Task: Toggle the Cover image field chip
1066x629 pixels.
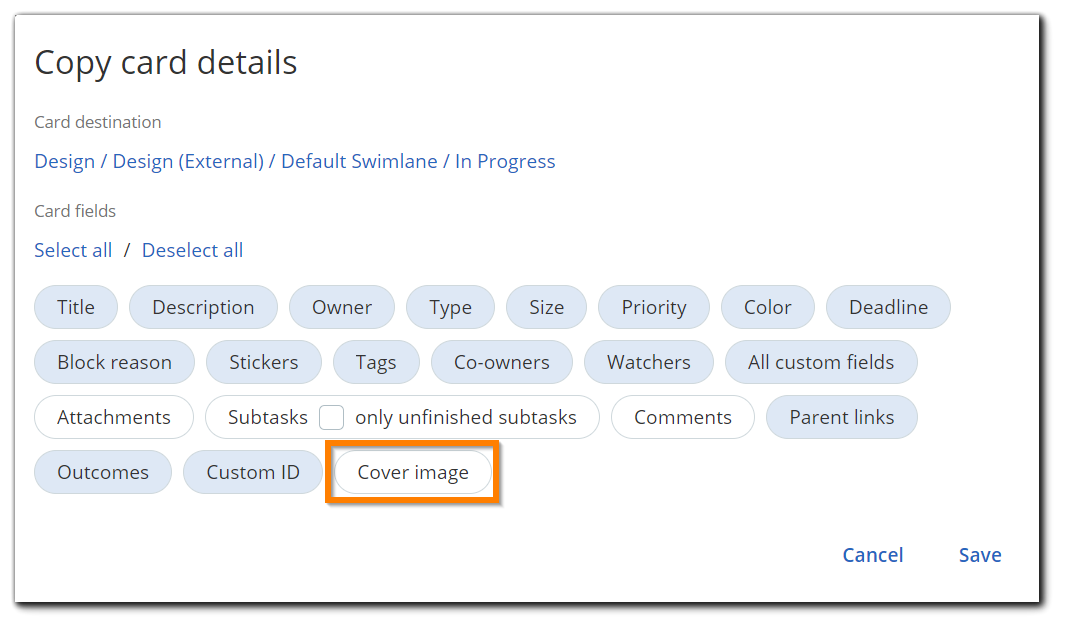Action: (413, 472)
